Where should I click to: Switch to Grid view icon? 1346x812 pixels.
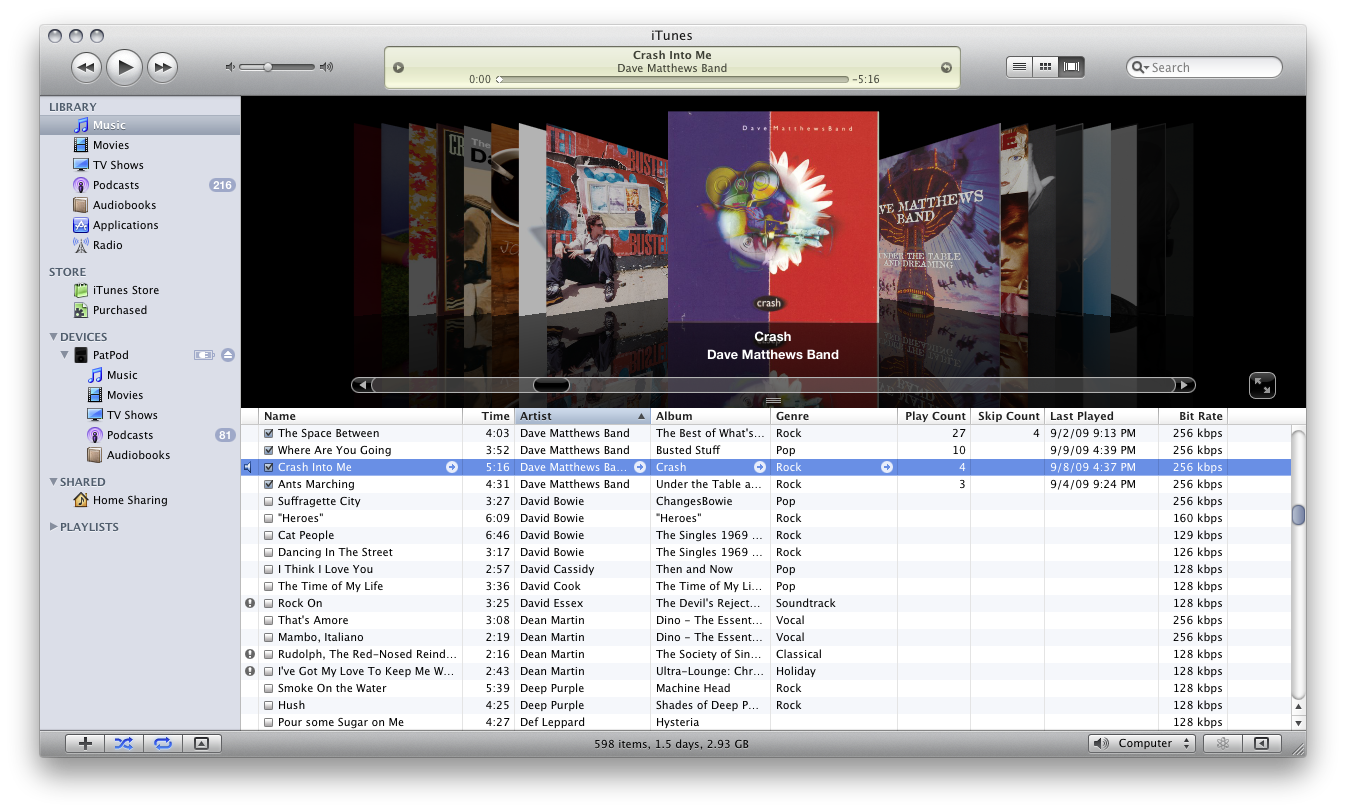(x=1045, y=67)
